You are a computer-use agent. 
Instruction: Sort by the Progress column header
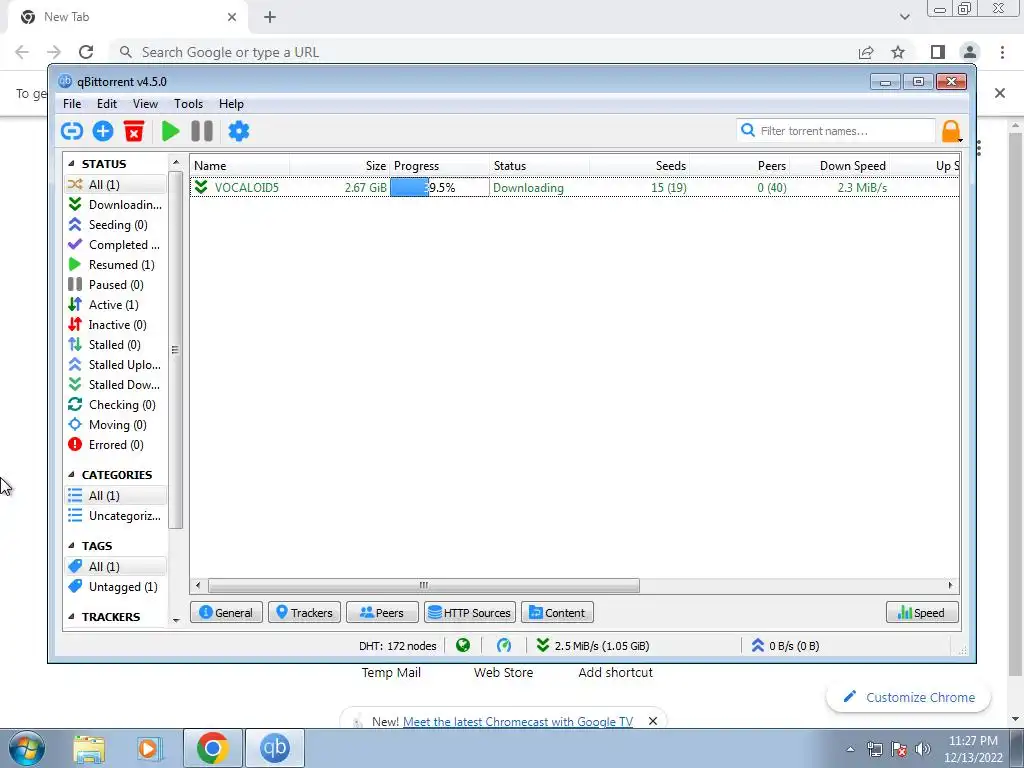(x=440, y=166)
